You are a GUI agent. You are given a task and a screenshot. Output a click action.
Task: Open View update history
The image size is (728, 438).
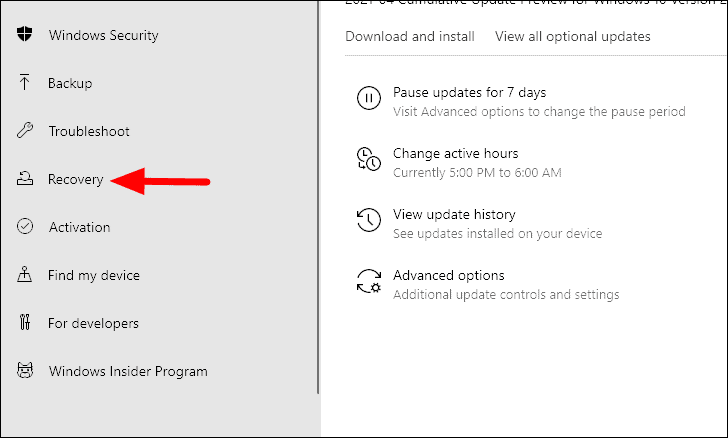click(454, 215)
